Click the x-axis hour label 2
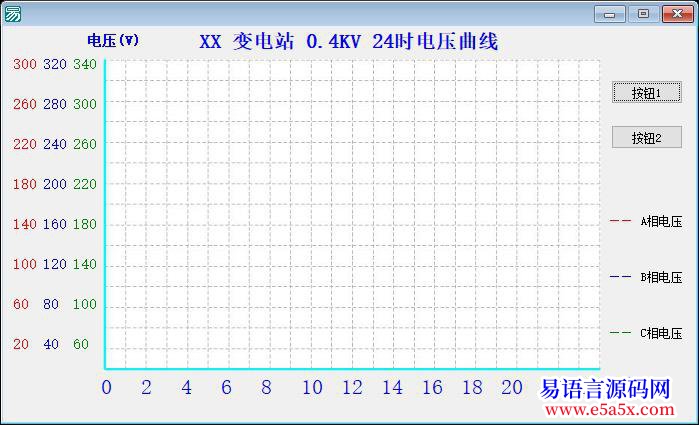 146,388
